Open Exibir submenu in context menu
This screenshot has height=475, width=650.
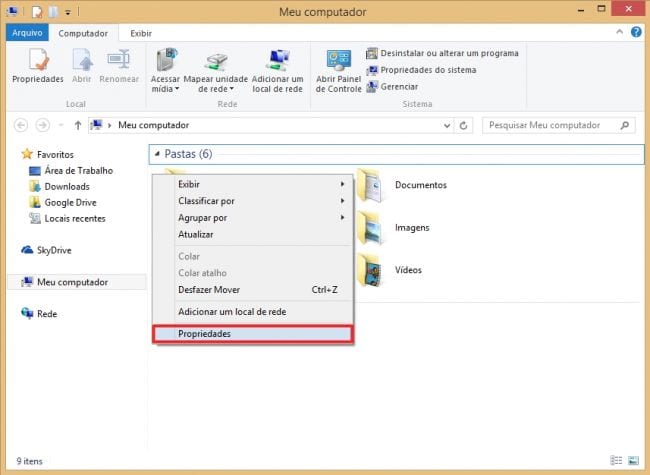click(x=253, y=184)
